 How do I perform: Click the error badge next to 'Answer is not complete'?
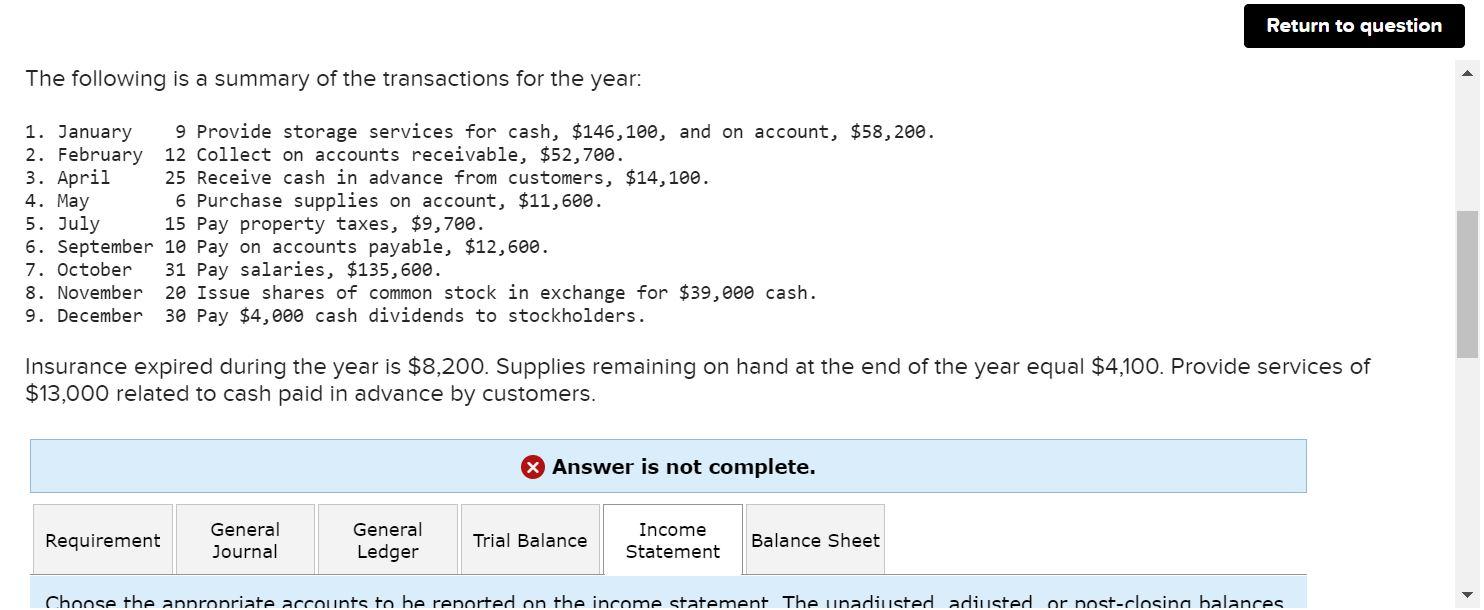pos(531,466)
